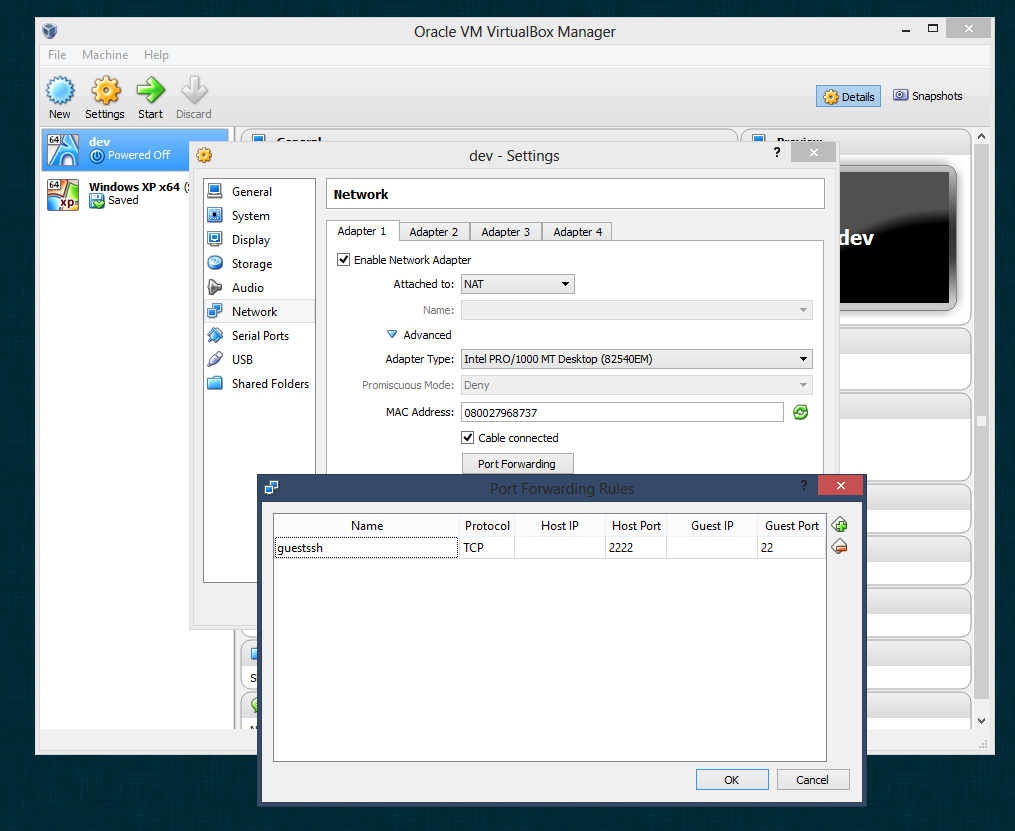Click the VirtualBox cube icon in title bar
Viewport: 1015px width, 831px height.
click(50, 31)
